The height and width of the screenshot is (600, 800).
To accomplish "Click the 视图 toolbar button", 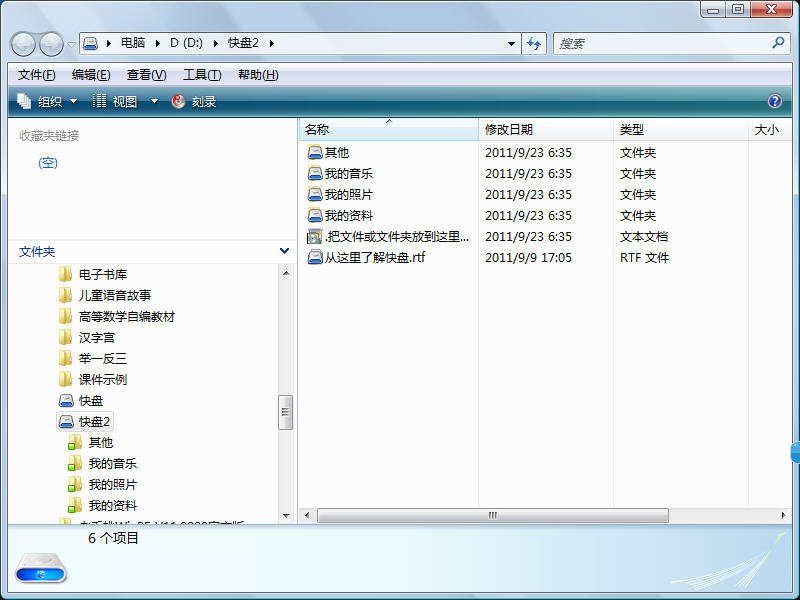I will pos(115,102).
